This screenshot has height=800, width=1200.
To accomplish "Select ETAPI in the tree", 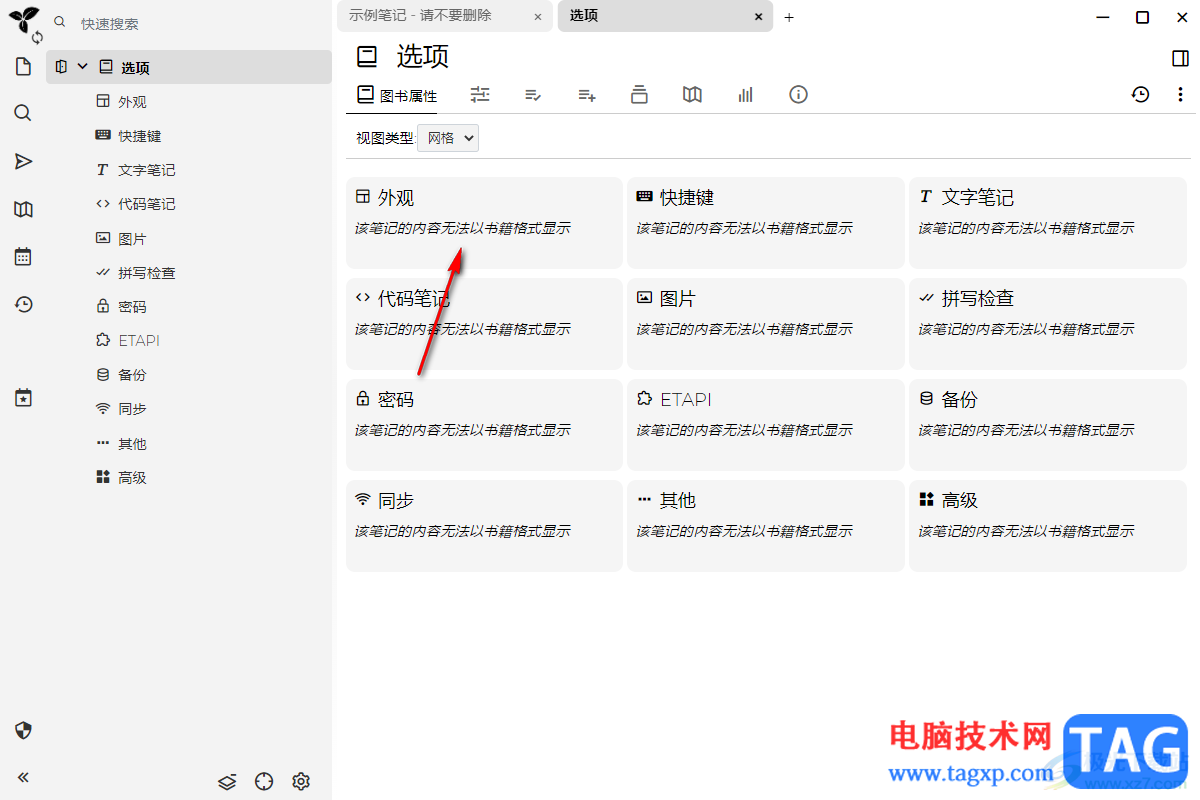I will [x=139, y=341].
